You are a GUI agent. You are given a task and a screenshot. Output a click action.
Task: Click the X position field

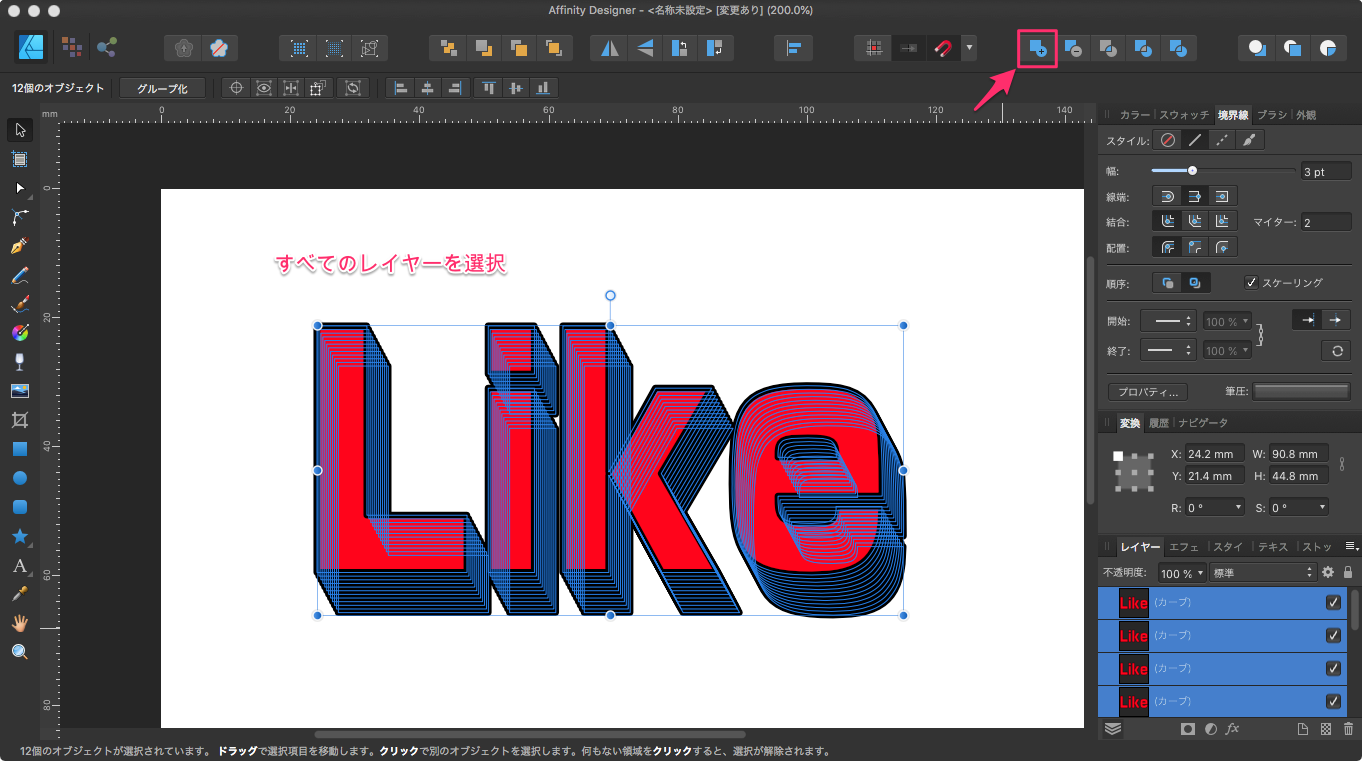point(1215,454)
